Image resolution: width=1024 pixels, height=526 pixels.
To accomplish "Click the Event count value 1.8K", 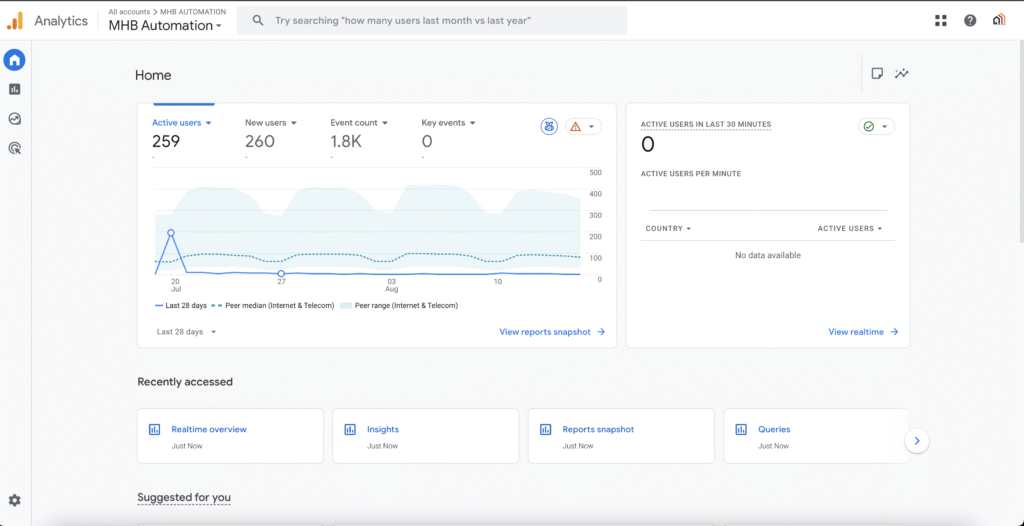I will tap(346, 141).
